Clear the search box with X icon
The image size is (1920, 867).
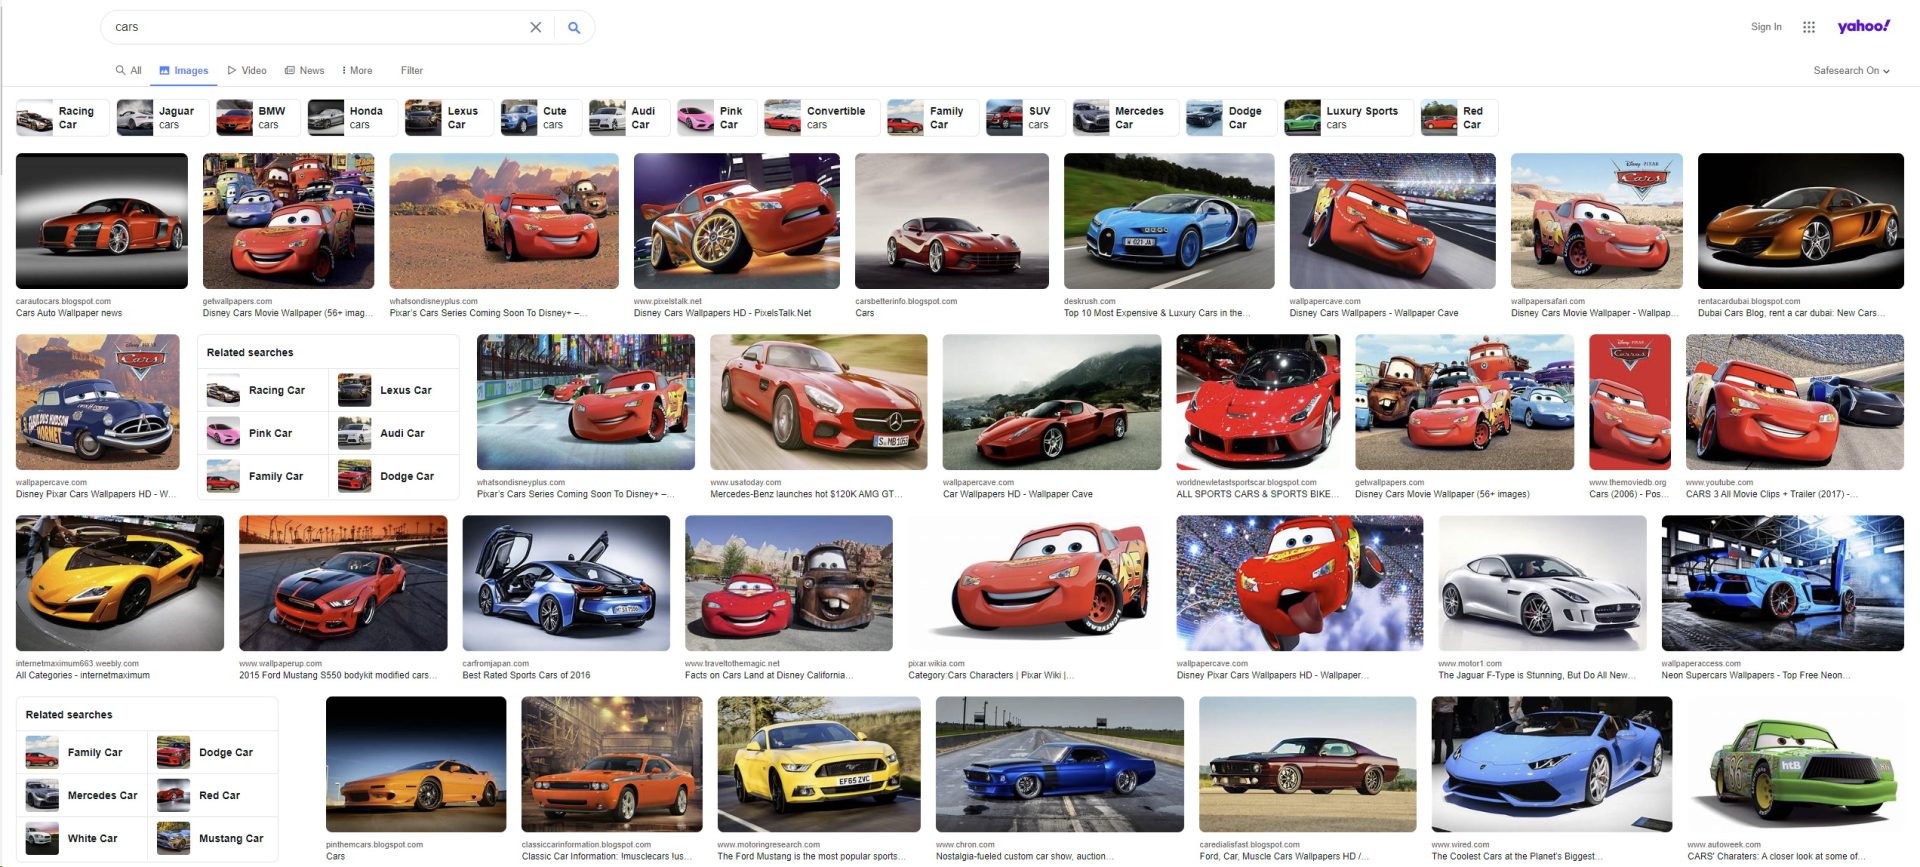click(x=536, y=28)
